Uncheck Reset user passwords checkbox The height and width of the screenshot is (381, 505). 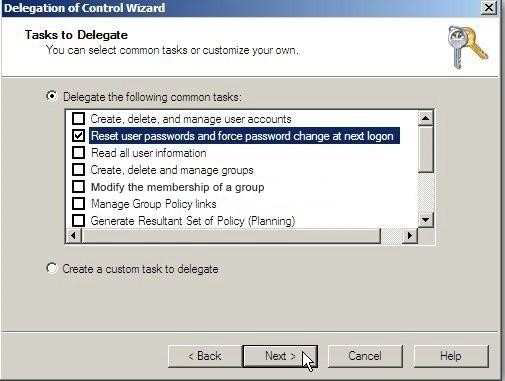pos(78,135)
